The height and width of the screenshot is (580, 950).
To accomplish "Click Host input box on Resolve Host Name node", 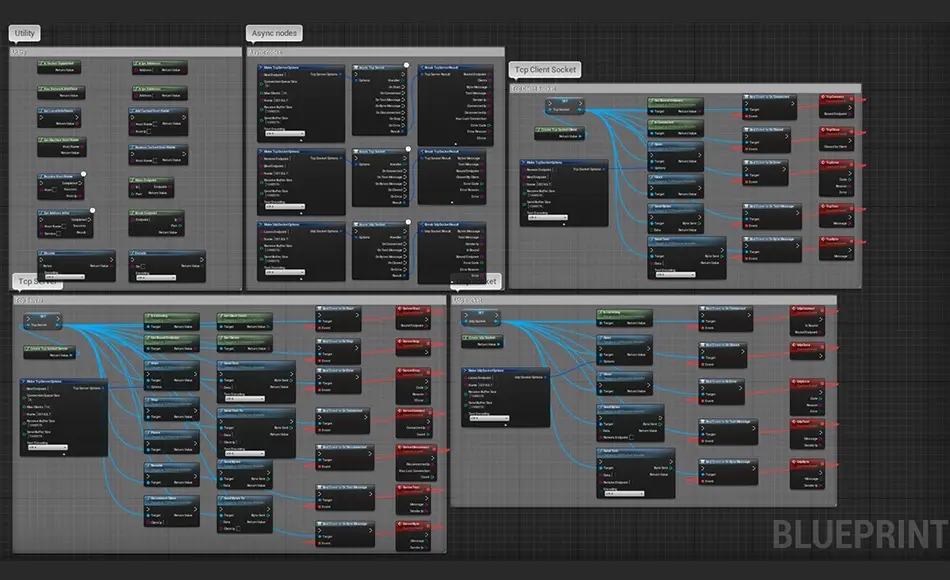I will click(x=55, y=190).
